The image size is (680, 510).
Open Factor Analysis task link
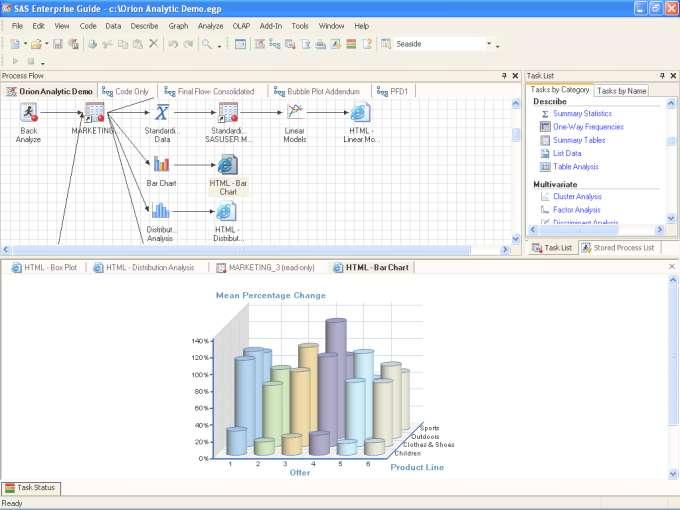point(576,210)
